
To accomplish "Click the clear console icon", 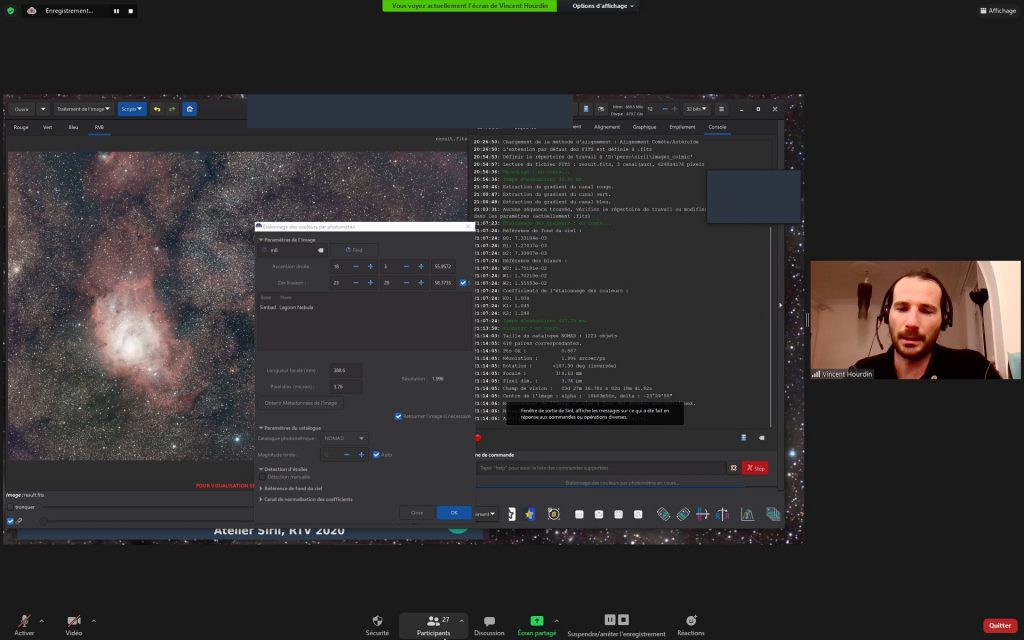I will pyautogui.click(x=761, y=438).
